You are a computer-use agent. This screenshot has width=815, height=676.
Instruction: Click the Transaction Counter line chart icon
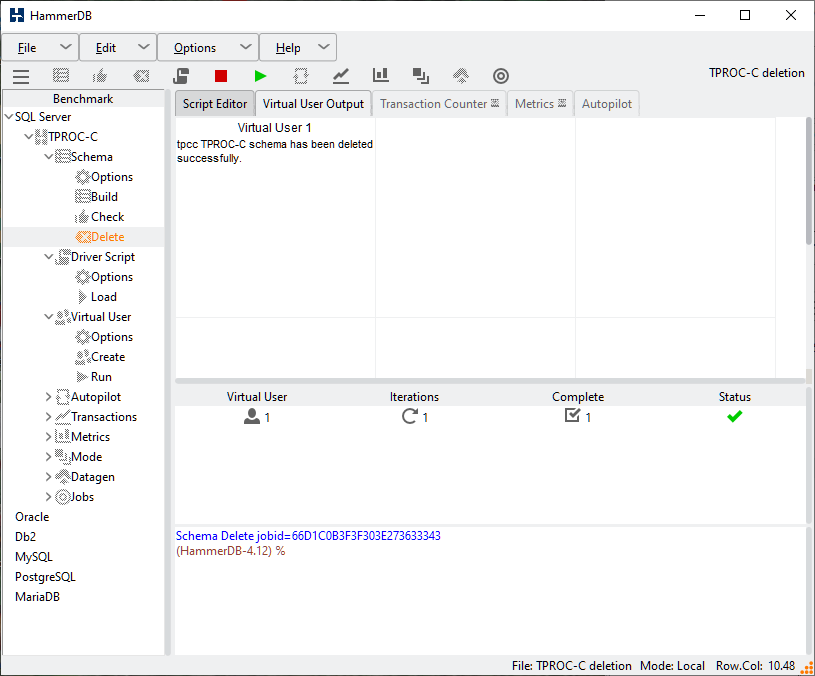click(x=341, y=76)
